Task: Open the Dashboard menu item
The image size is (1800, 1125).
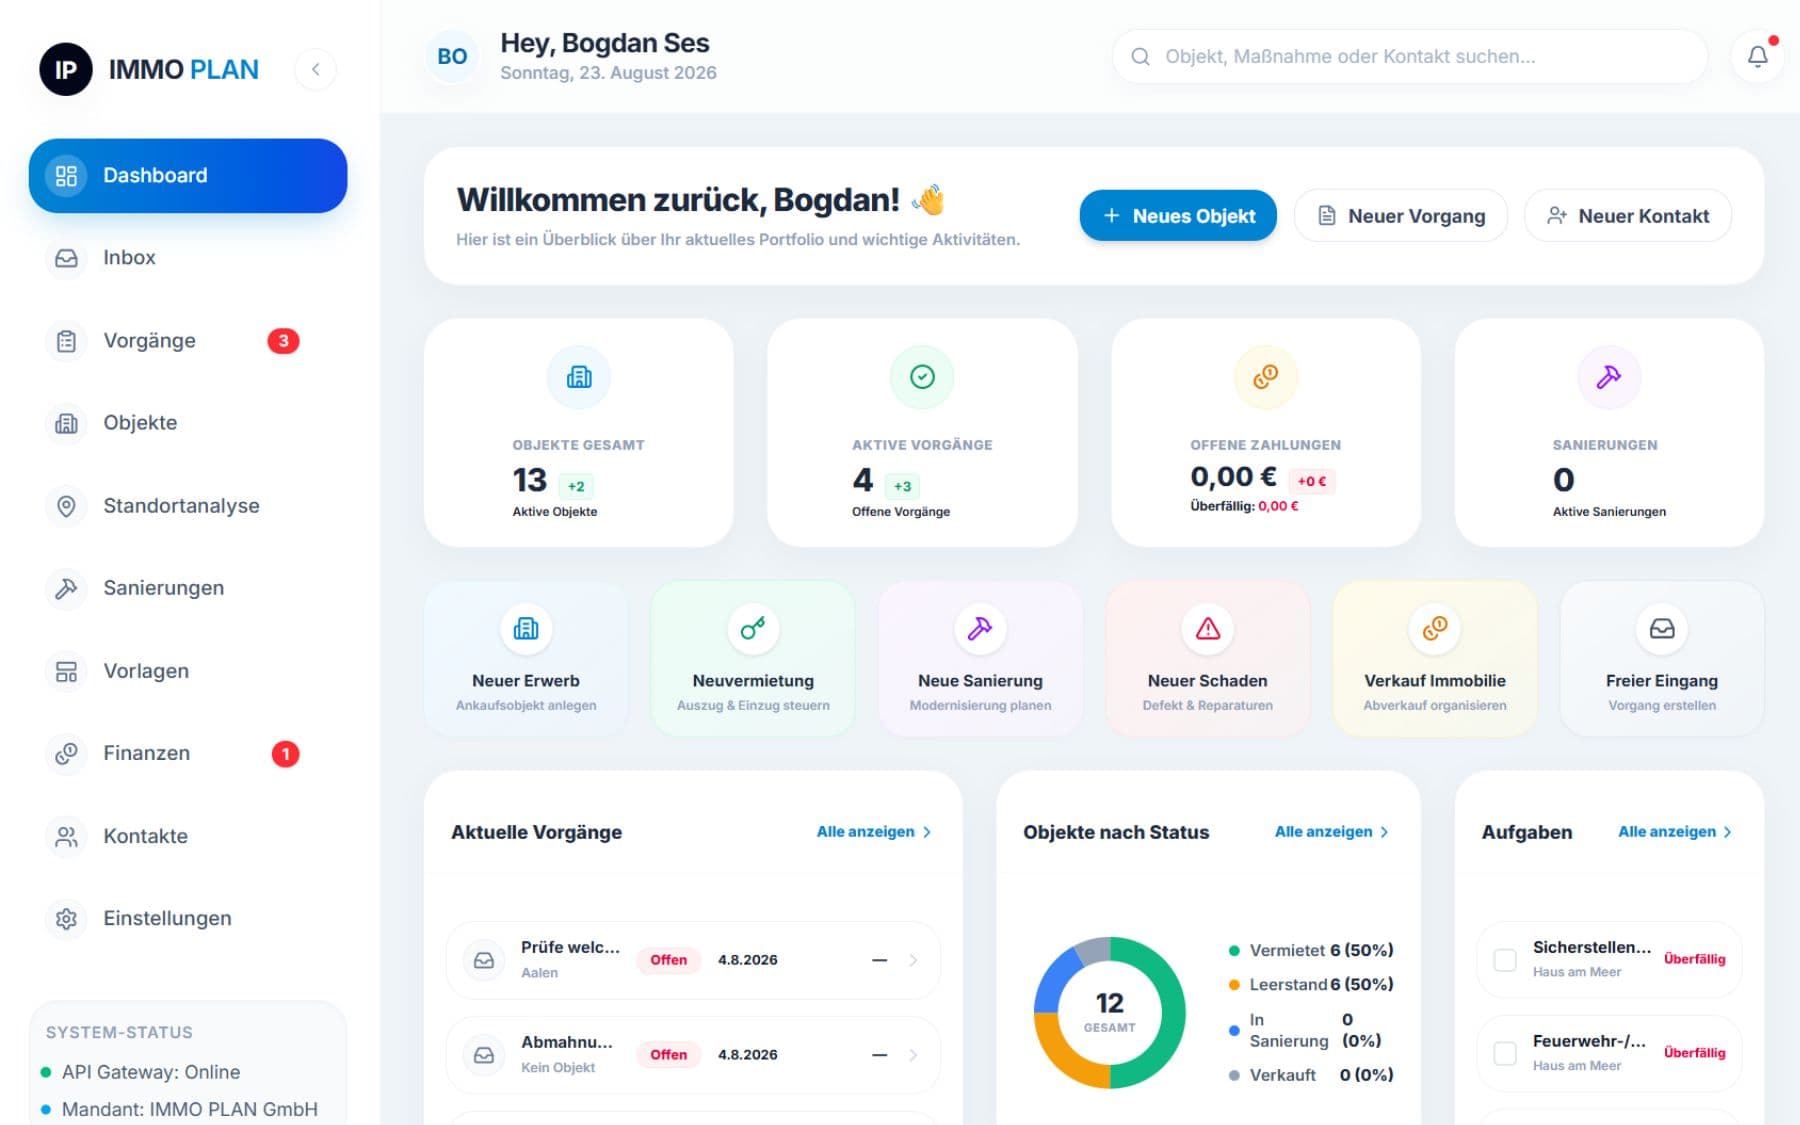Action: pyautogui.click(x=188, y=175)
